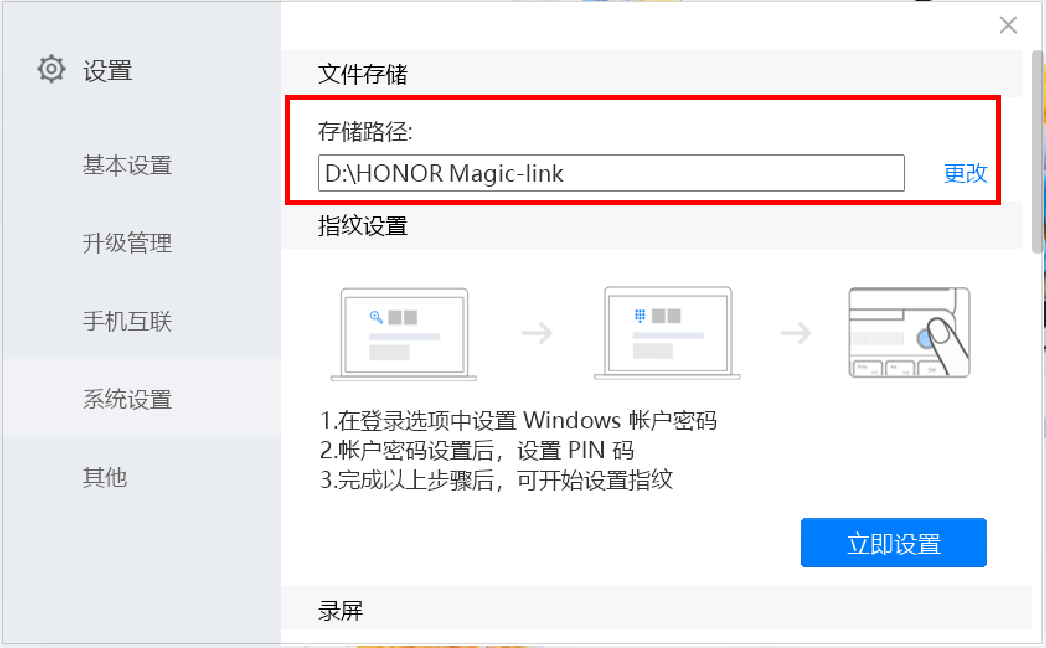Click the vertical scrollbar thumb on the right
Viewport: 1046px width, 648px height.
1037,152
